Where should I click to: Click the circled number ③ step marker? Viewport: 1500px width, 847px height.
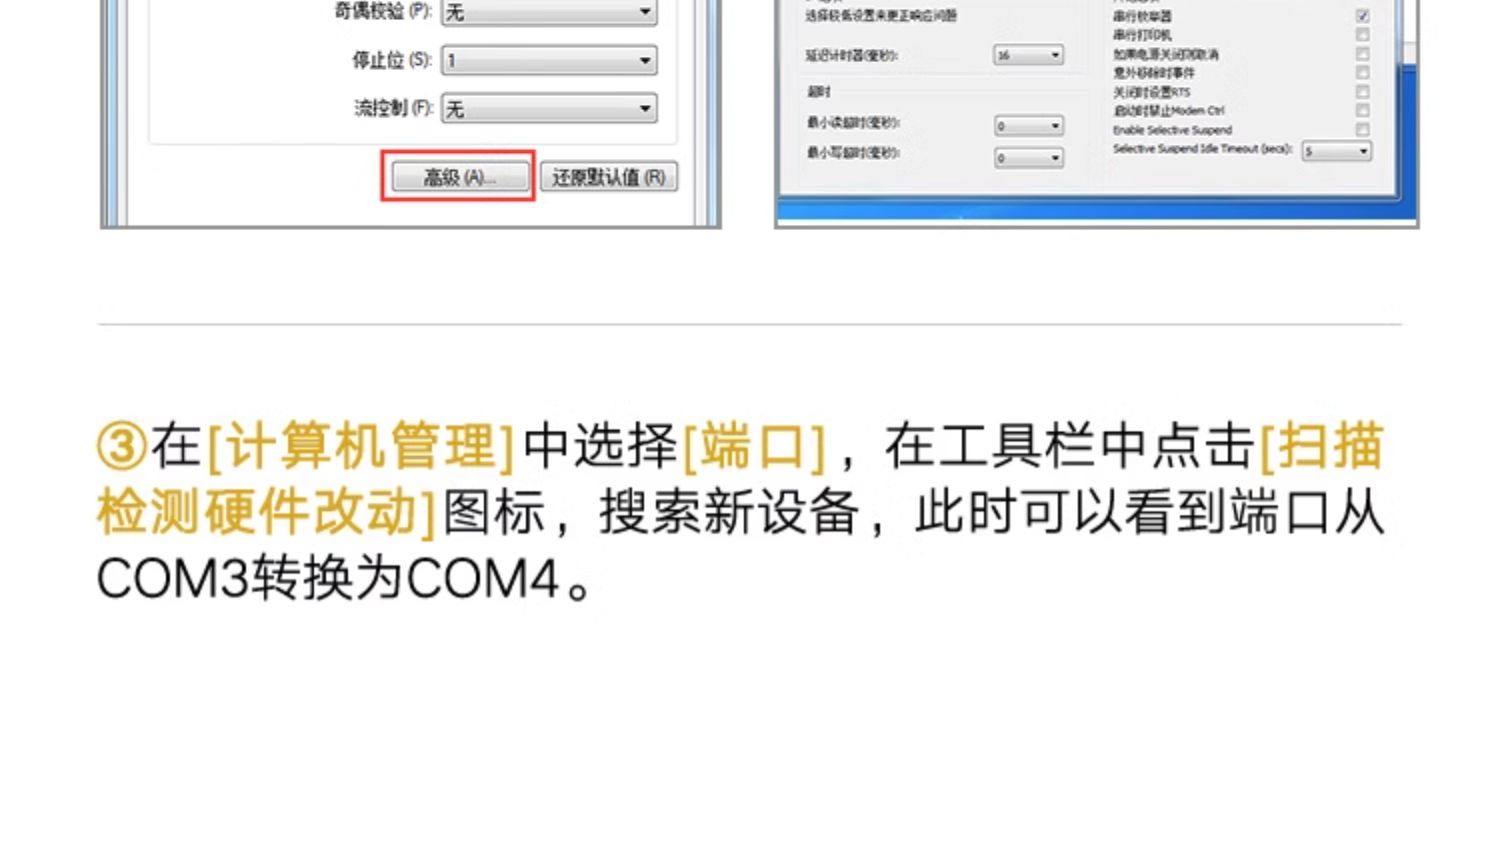coord(122,446)
